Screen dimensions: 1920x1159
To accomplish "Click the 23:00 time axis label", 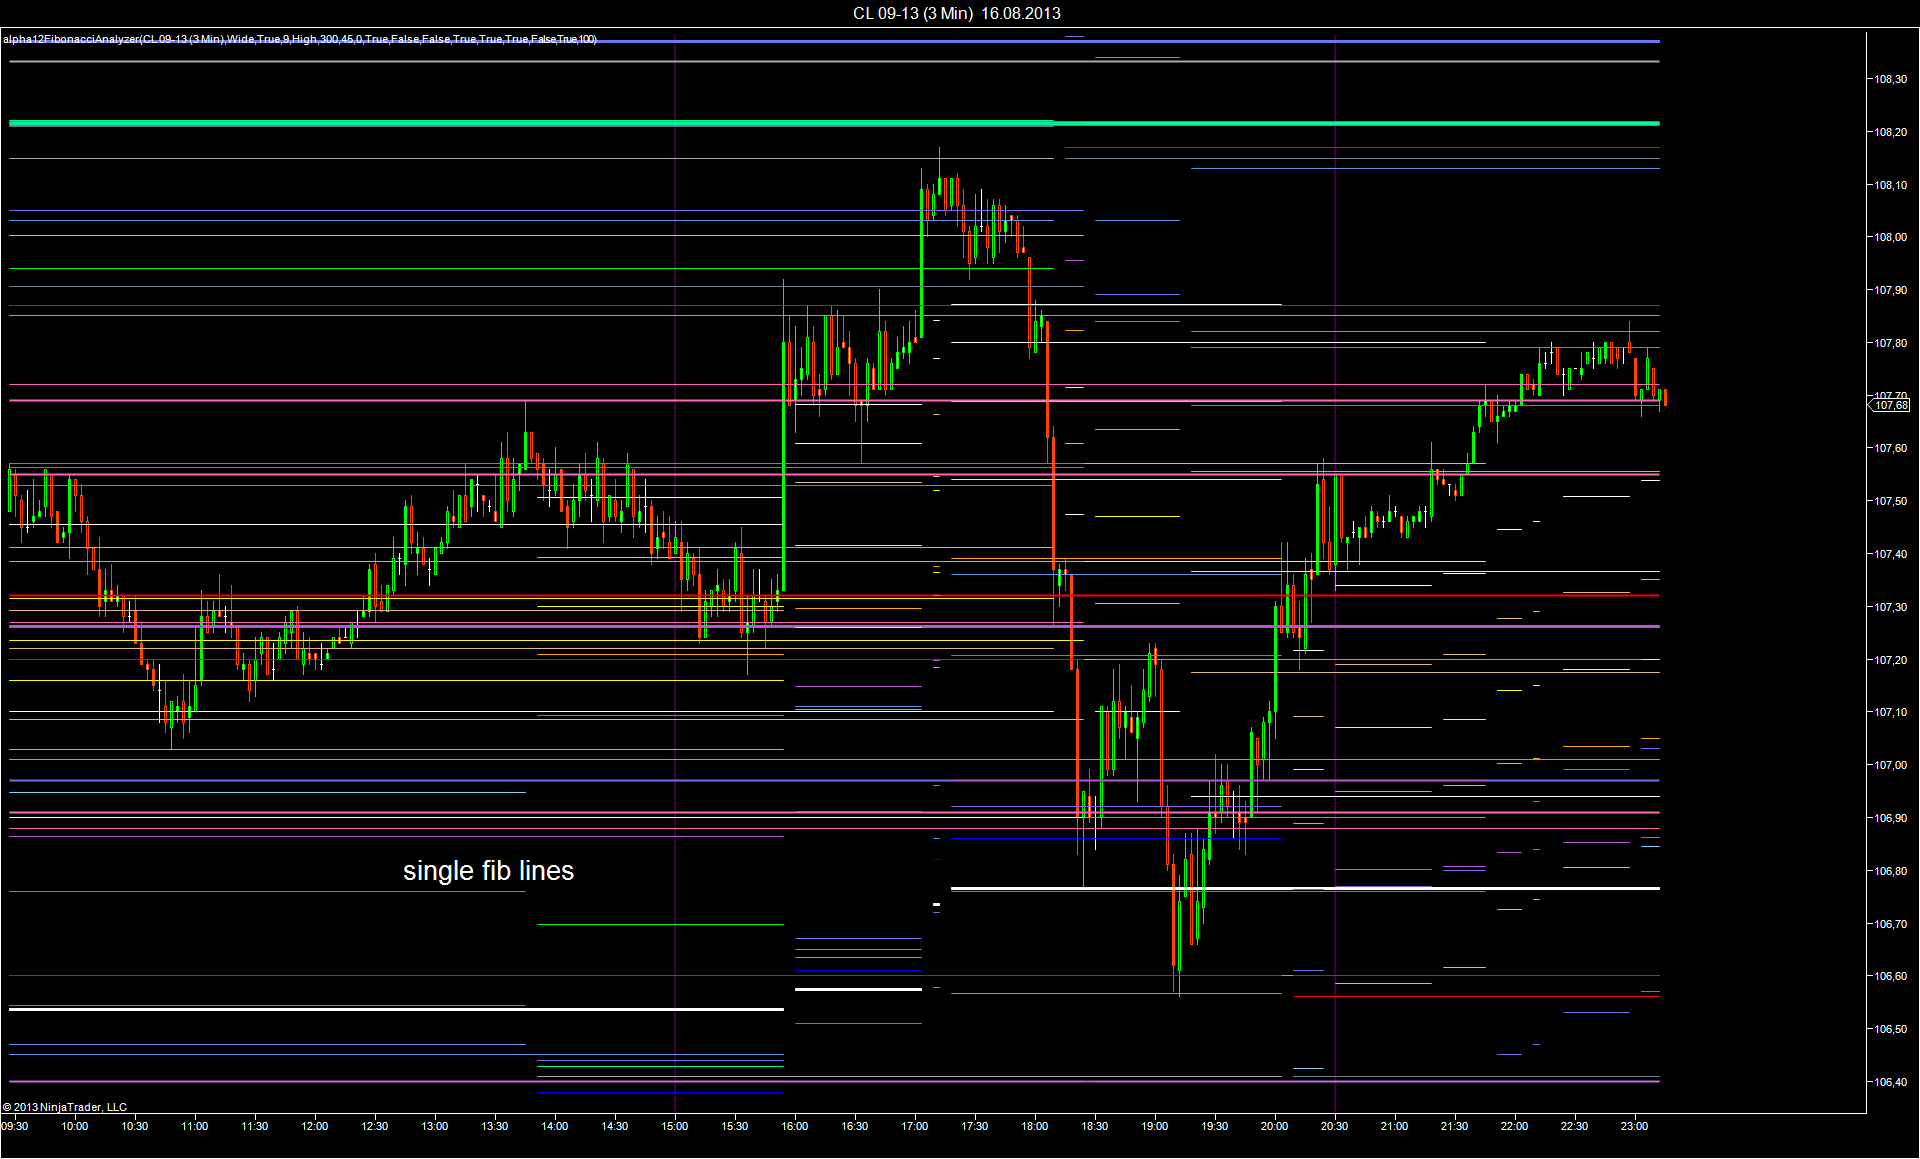I will (x=1634, y=1126).
